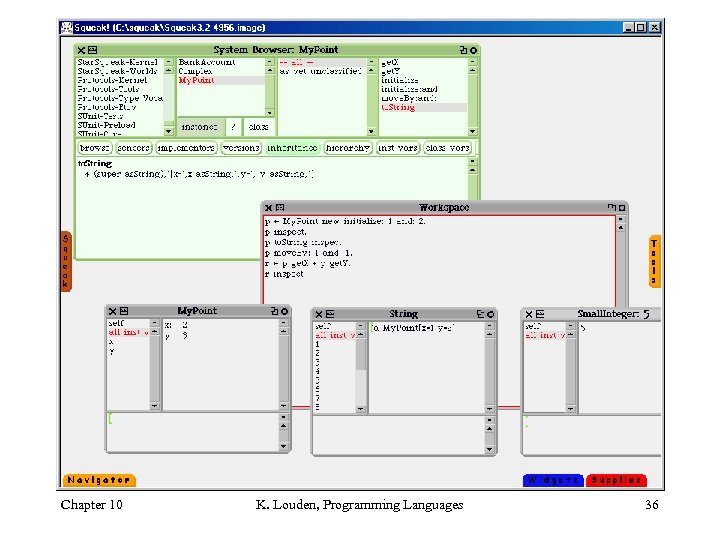The image size is (720, 540).
Task: Switch to instance side in the class pane
Action: tap(200, 127)
